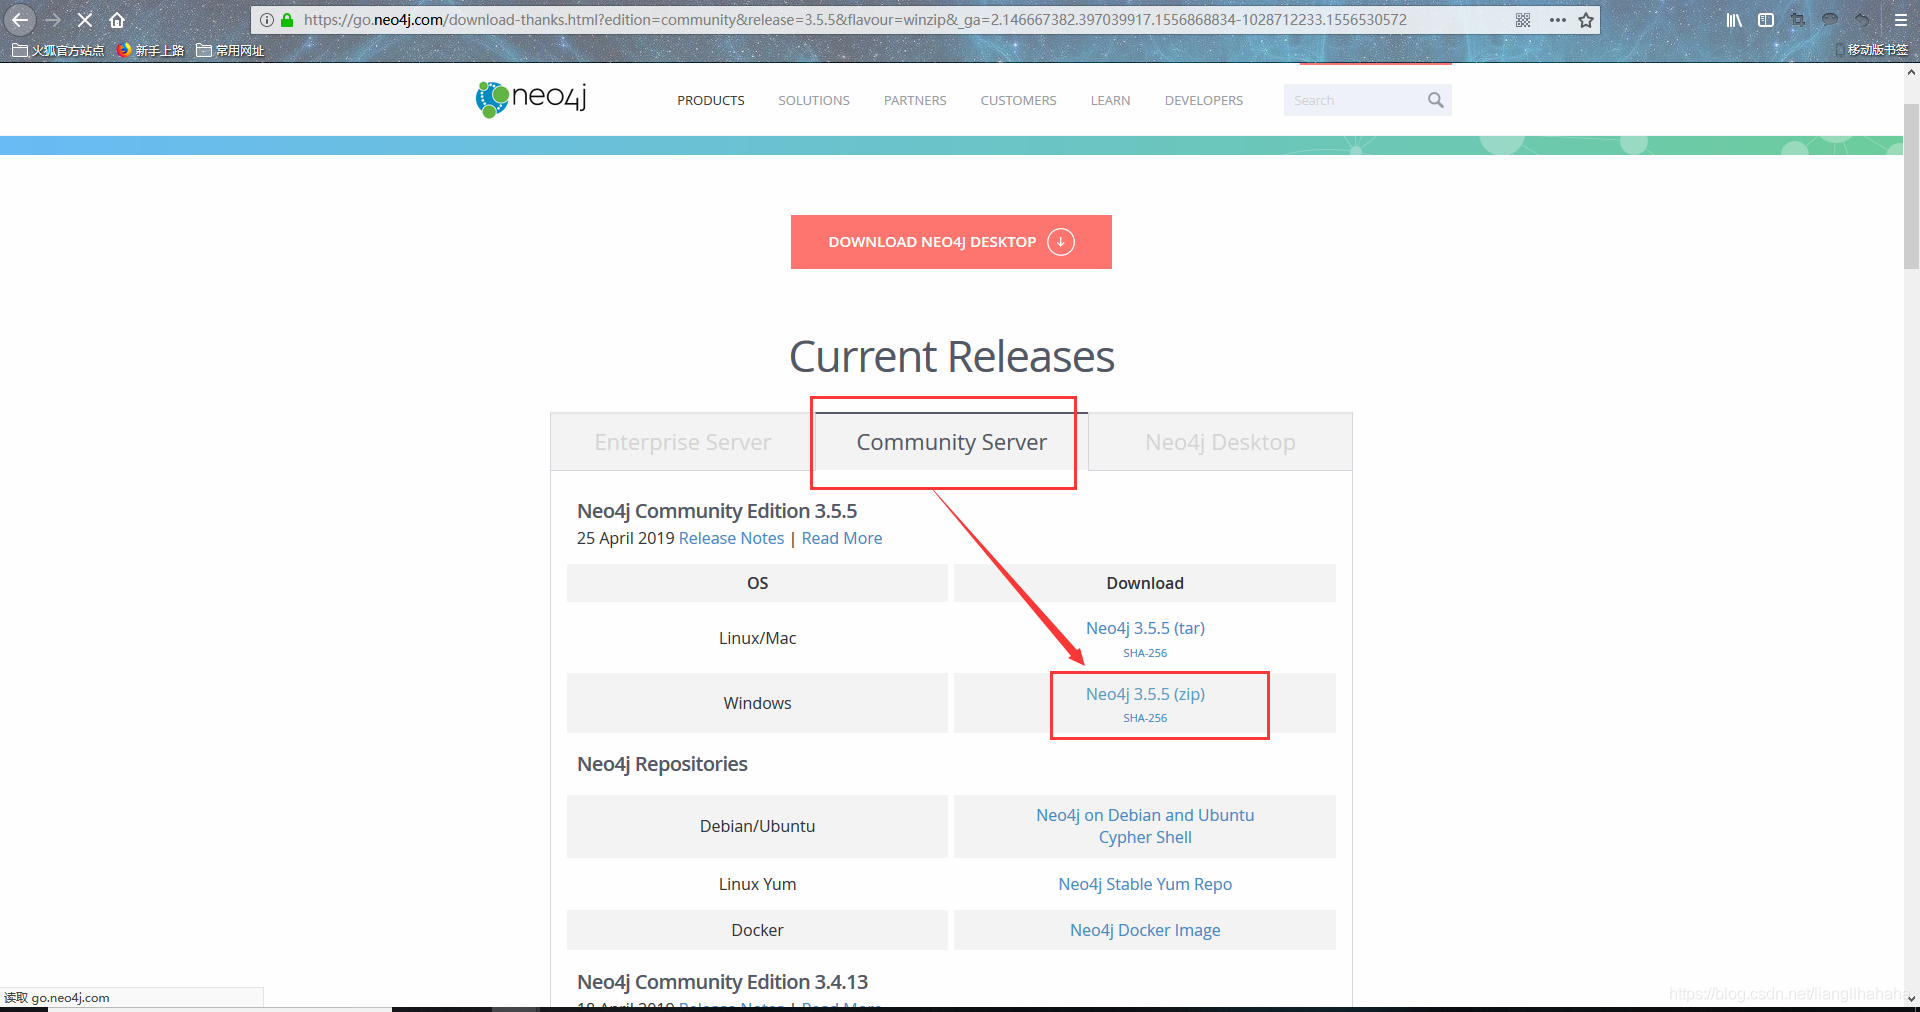Click the search magnifier icon
This screenshot has height=1012, width=1920.
click(1435, 100)
